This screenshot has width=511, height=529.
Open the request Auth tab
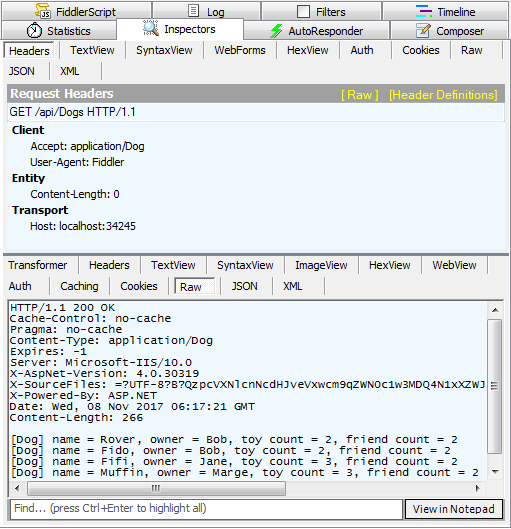coord(362,50)
